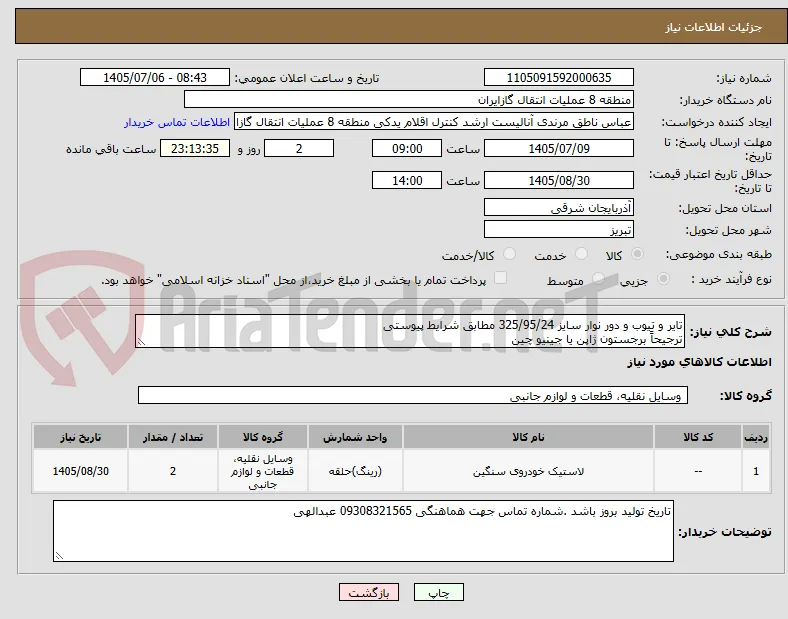The image size is (788, 619).
Task: Select the کالا/خدمت radio button
Action: tap(510, 254)
